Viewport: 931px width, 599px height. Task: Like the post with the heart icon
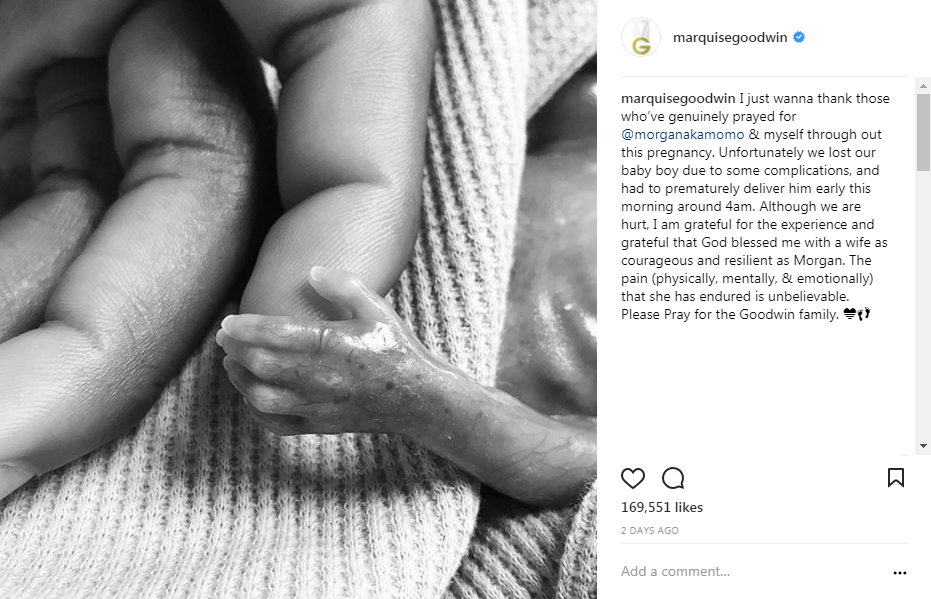pos(632,478)
